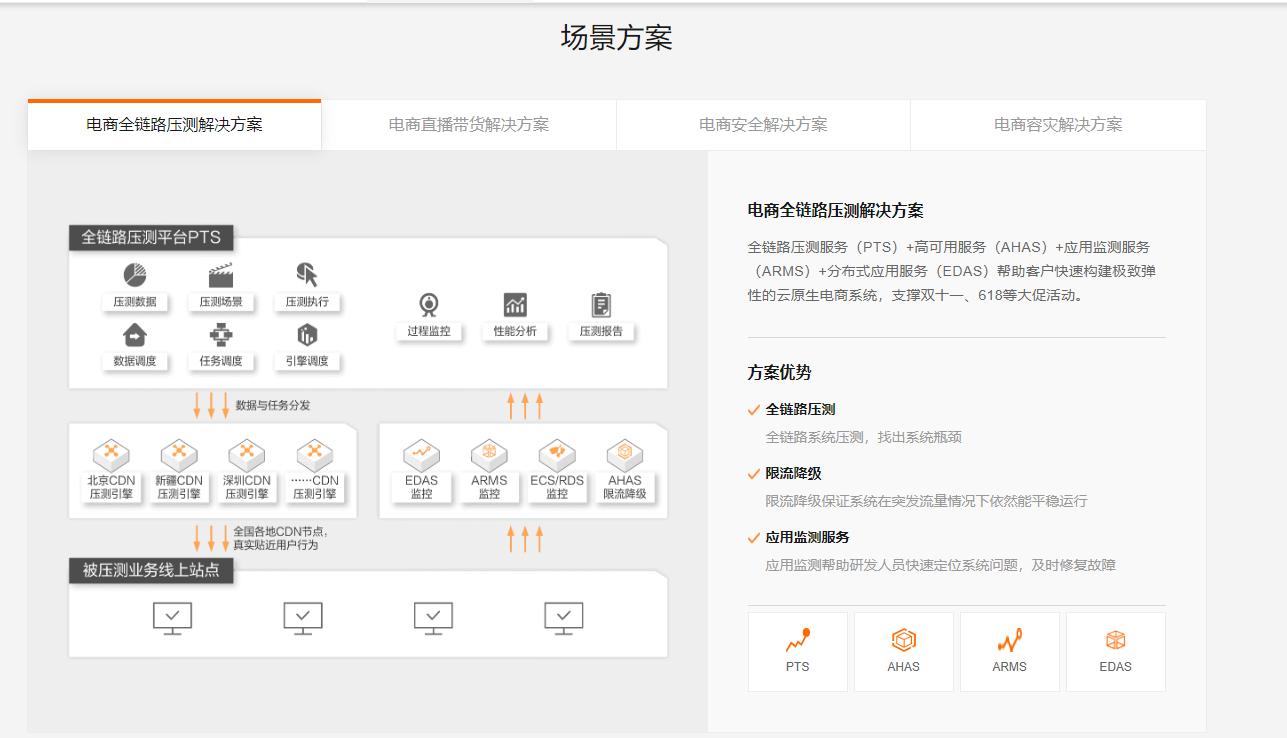Click the 数据与任务分发 label
This screenshot has height=738, width=1287.
pyautogui.click(x=273, y=405)
